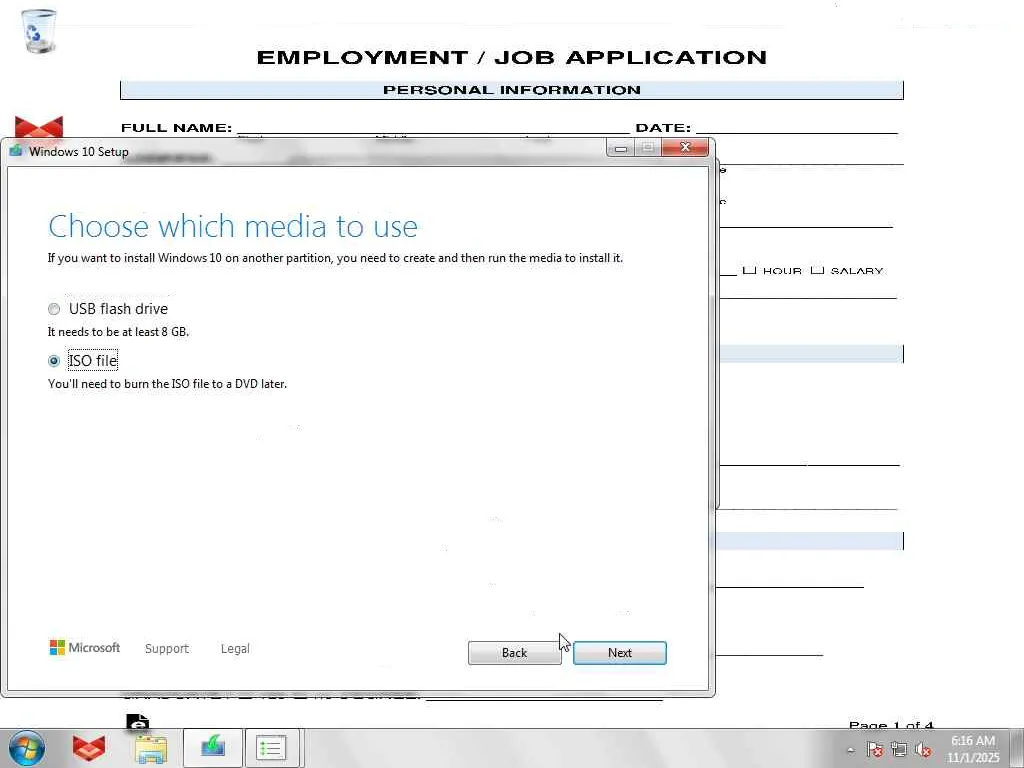Click the PERSONAL INFORMATION header in the document
1024x768 pixels.
tap(511, 90)
